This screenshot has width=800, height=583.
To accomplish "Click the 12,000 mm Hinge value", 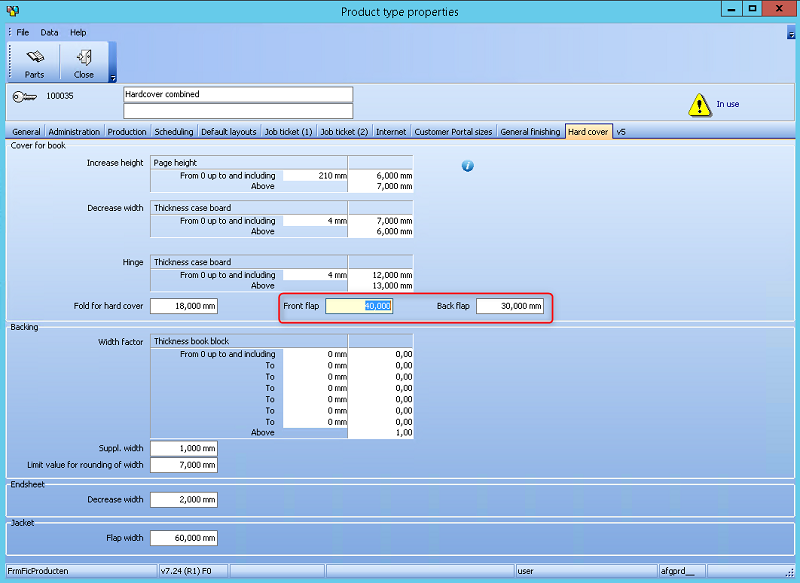I will [x=381, y=275].
